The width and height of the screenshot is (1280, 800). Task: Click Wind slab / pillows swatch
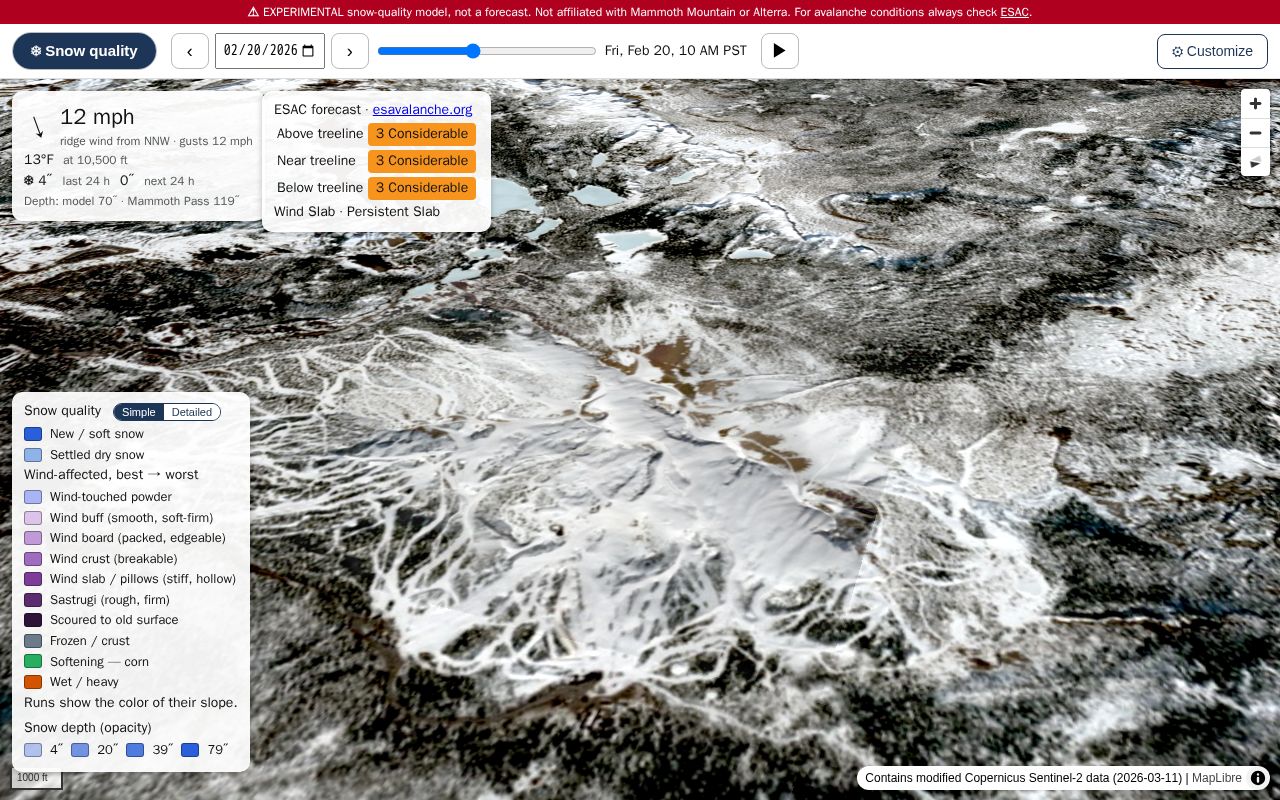click(x=33, y=579)
